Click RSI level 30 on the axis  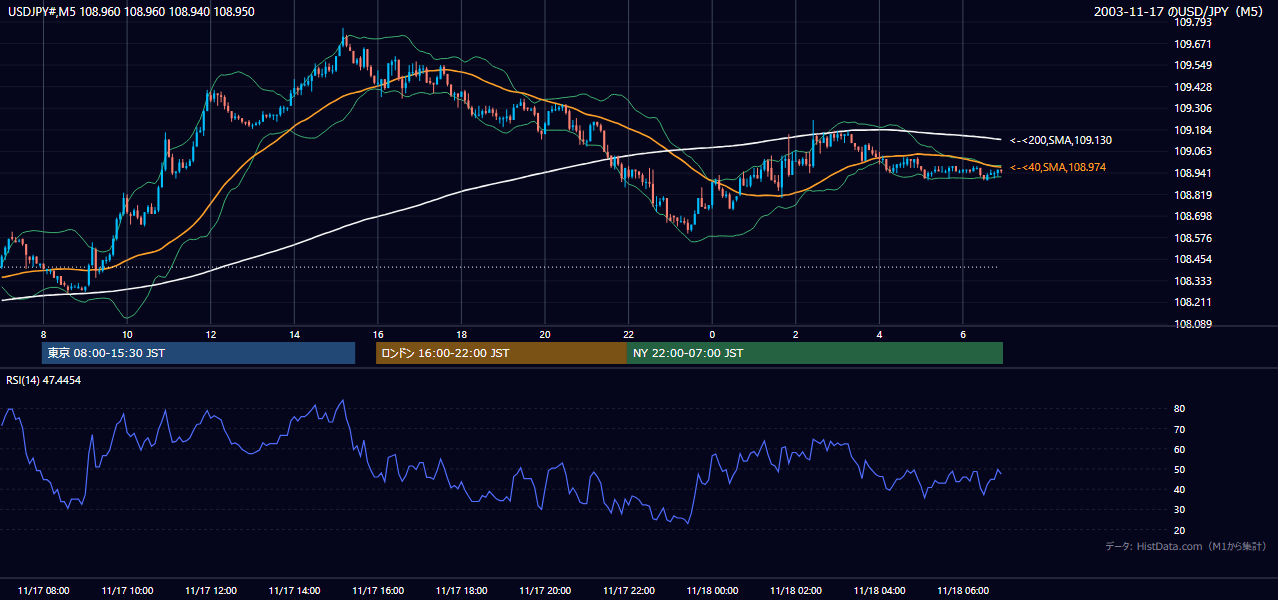[1180, 510]
